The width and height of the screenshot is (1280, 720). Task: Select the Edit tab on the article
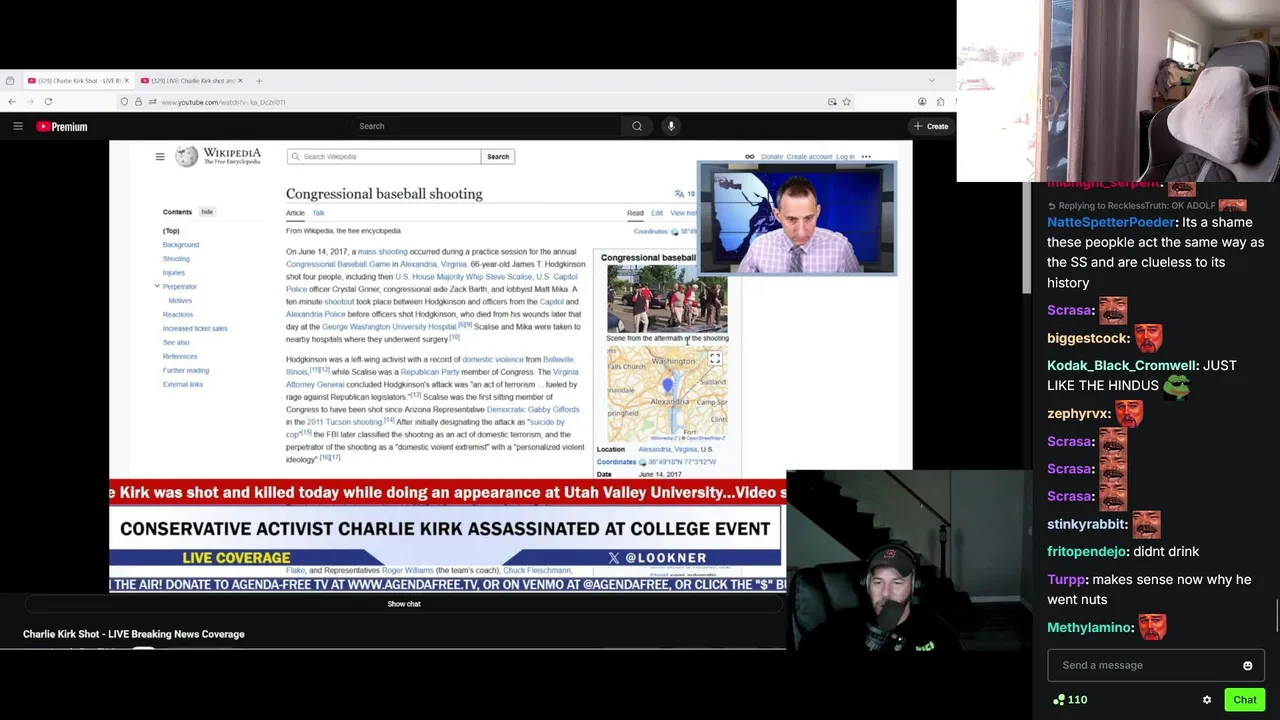point(657,213)
